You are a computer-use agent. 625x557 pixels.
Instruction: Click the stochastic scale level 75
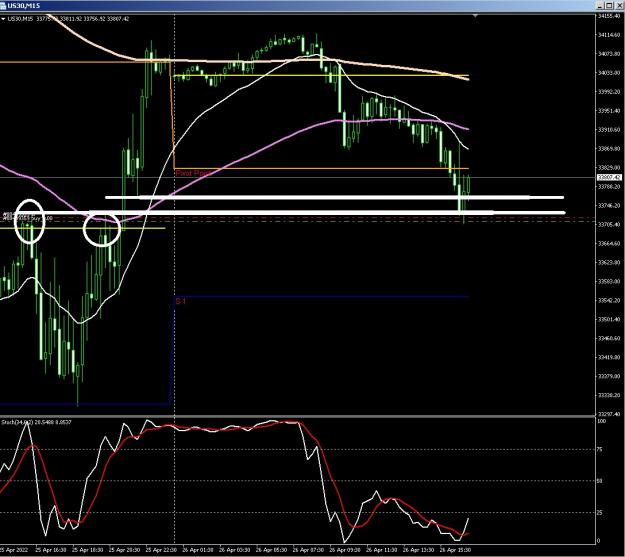click(x=600, y=449)
